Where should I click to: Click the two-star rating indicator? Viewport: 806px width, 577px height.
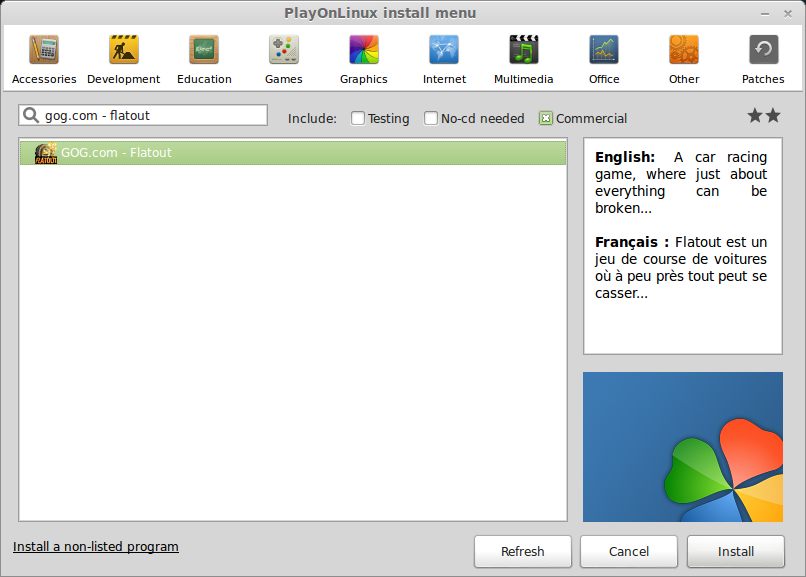764,116
